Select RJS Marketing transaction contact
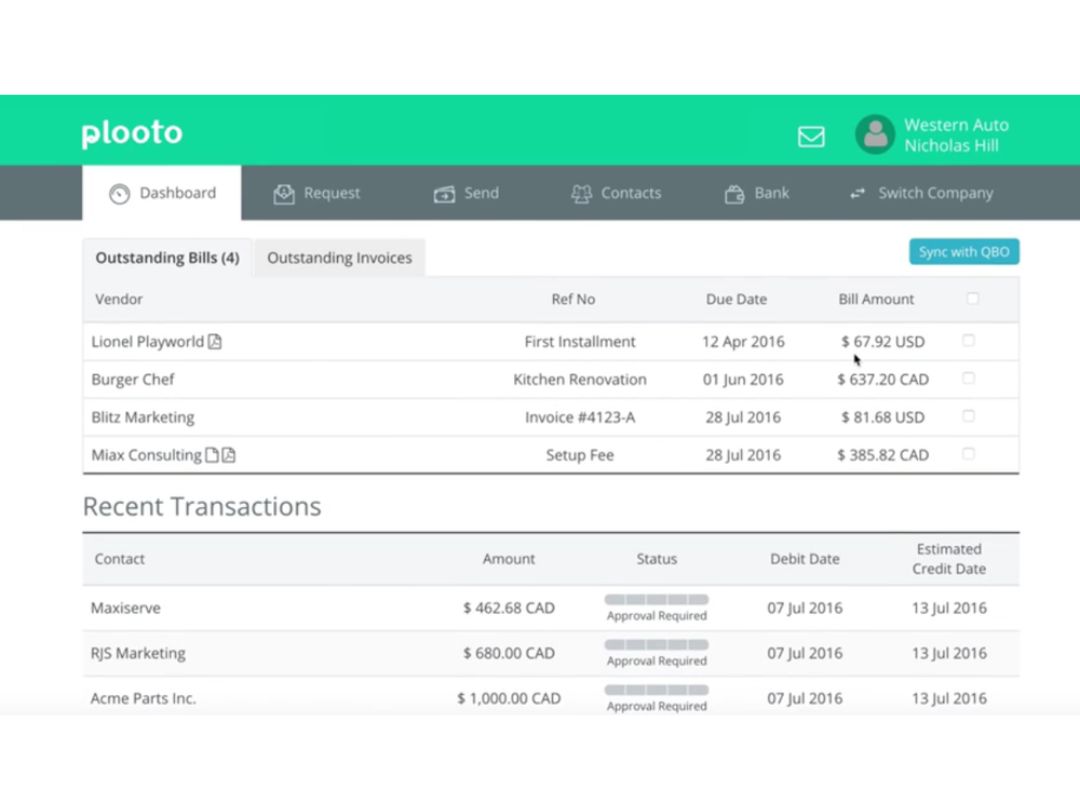The image size is (1080, 810). pyautogui.click(x=138, y=653)
